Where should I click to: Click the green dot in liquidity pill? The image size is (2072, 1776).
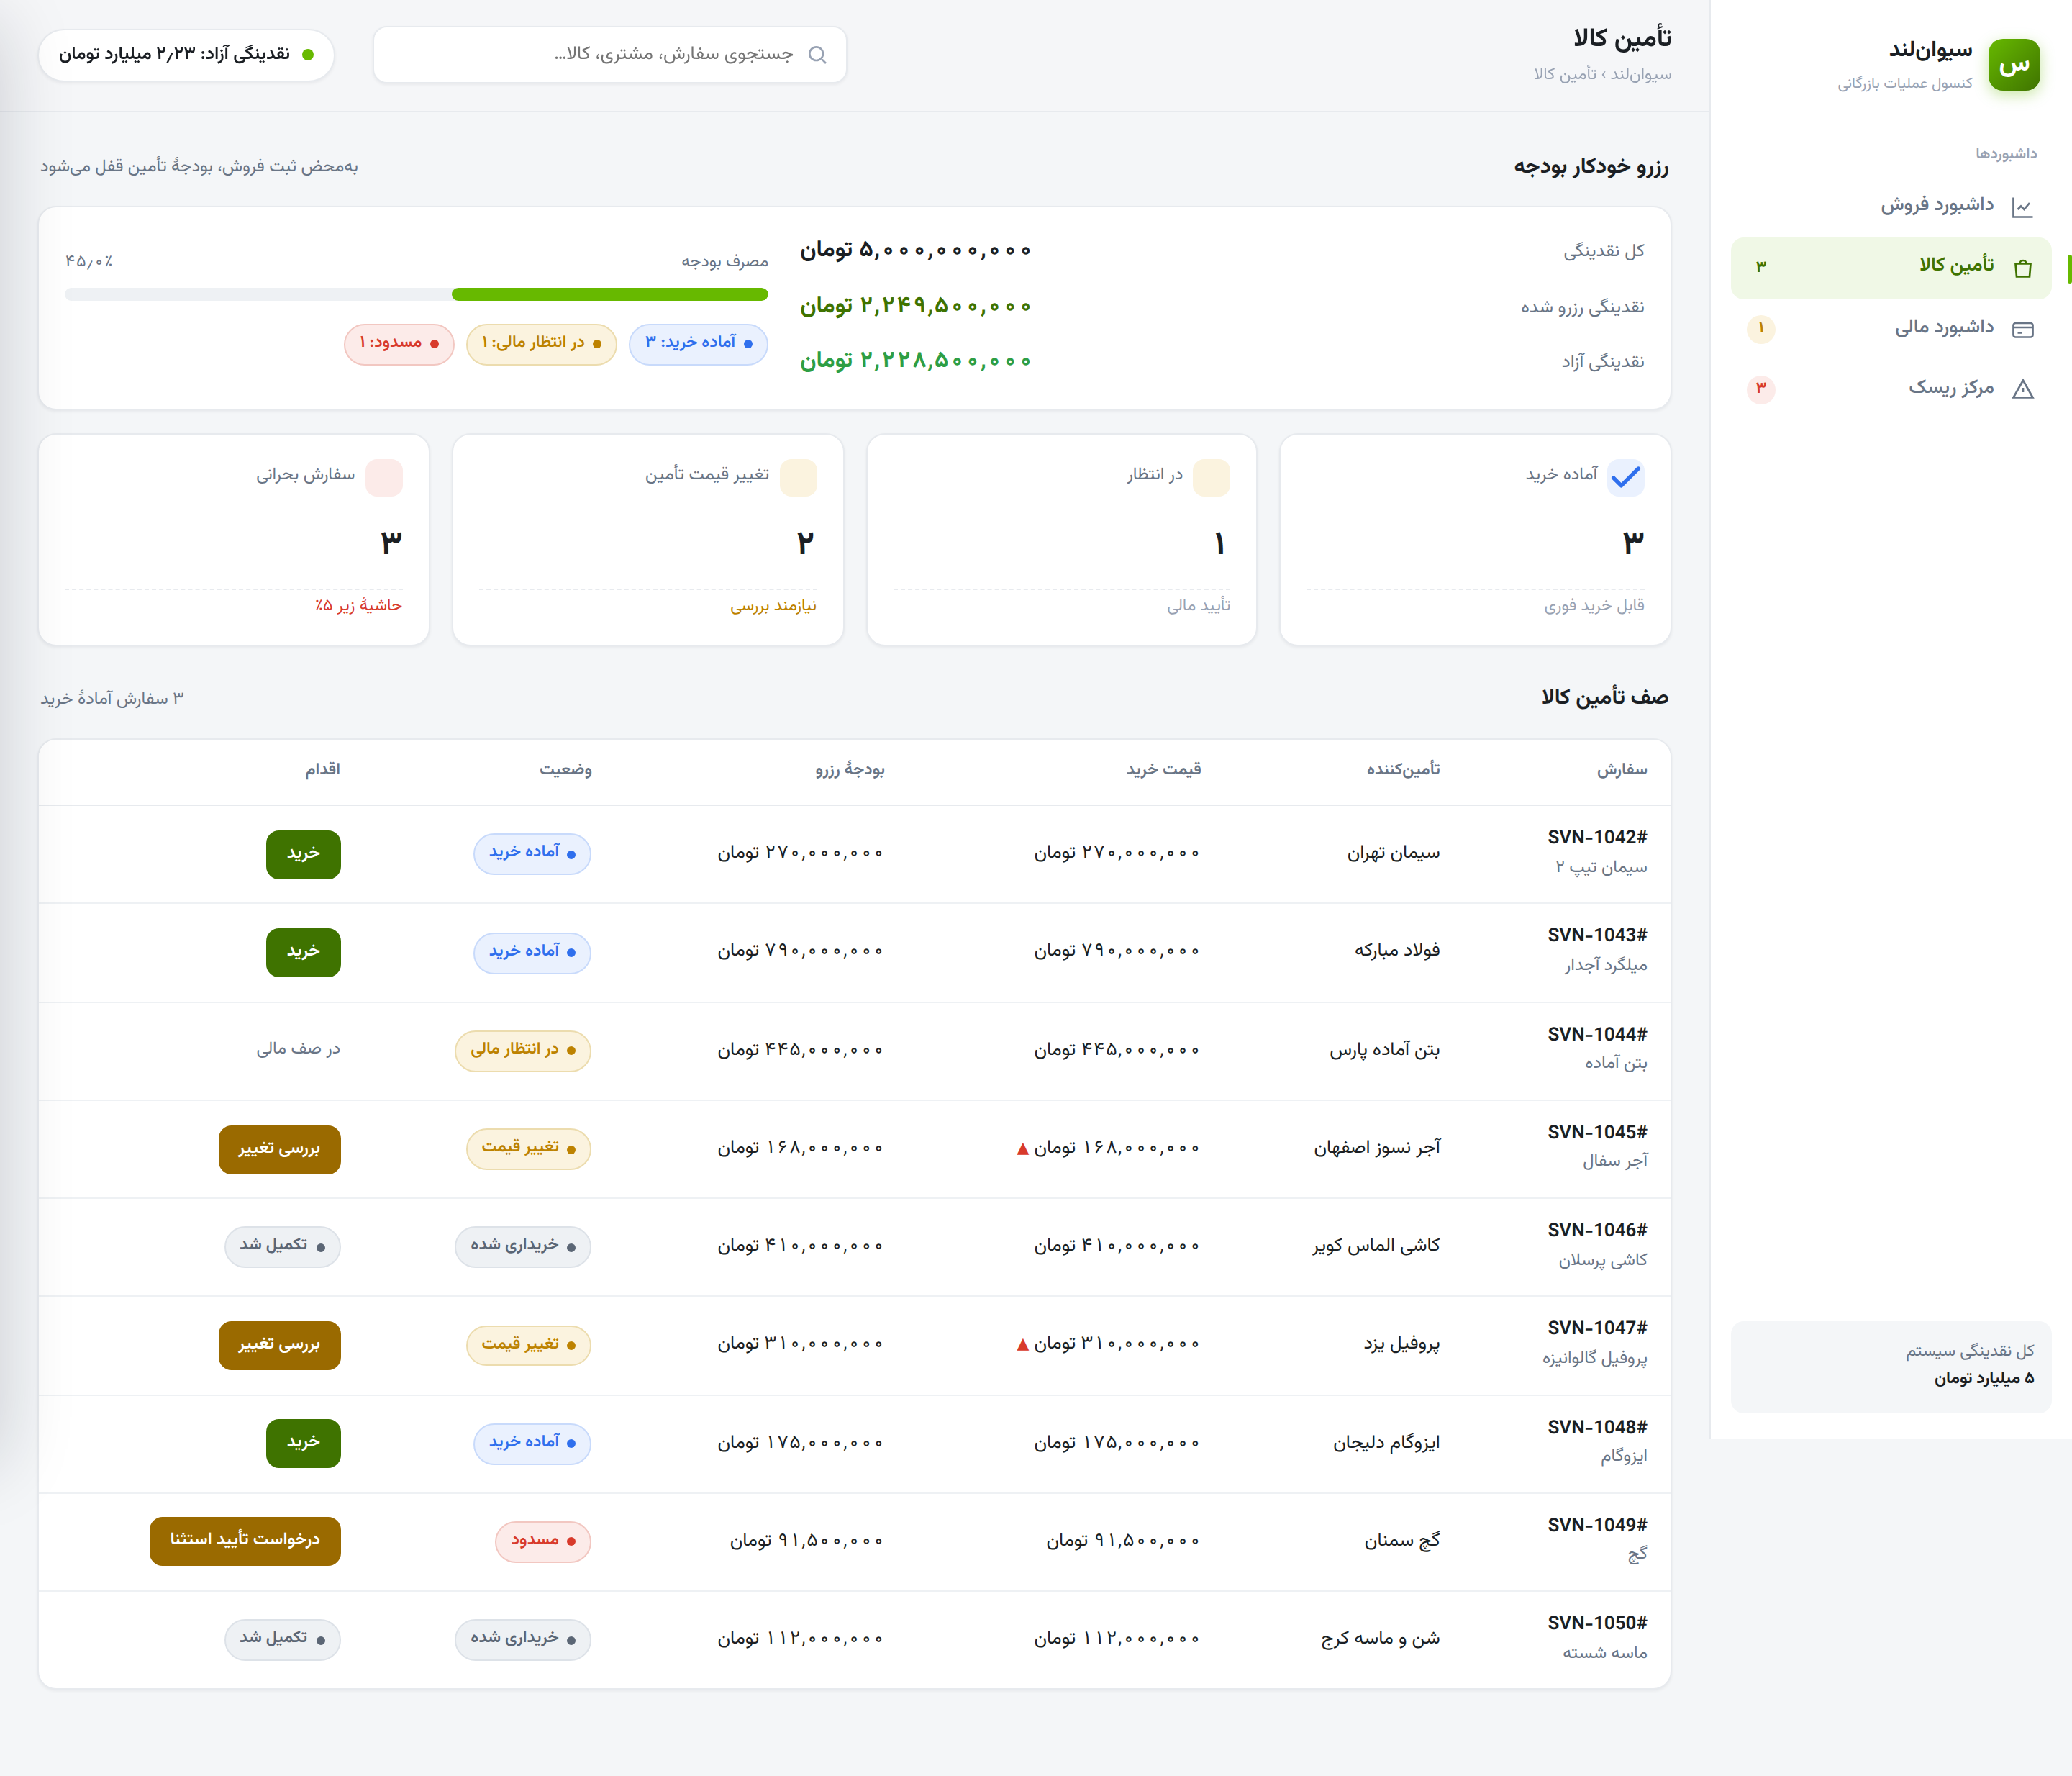tap(308, 55)
